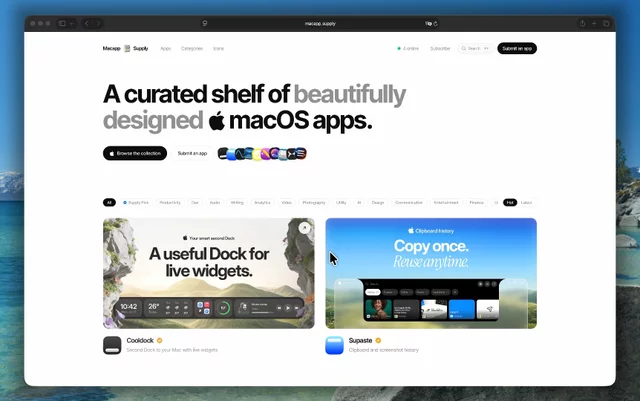Click Browse the collection button
The image size is (640, 401).
135,154
